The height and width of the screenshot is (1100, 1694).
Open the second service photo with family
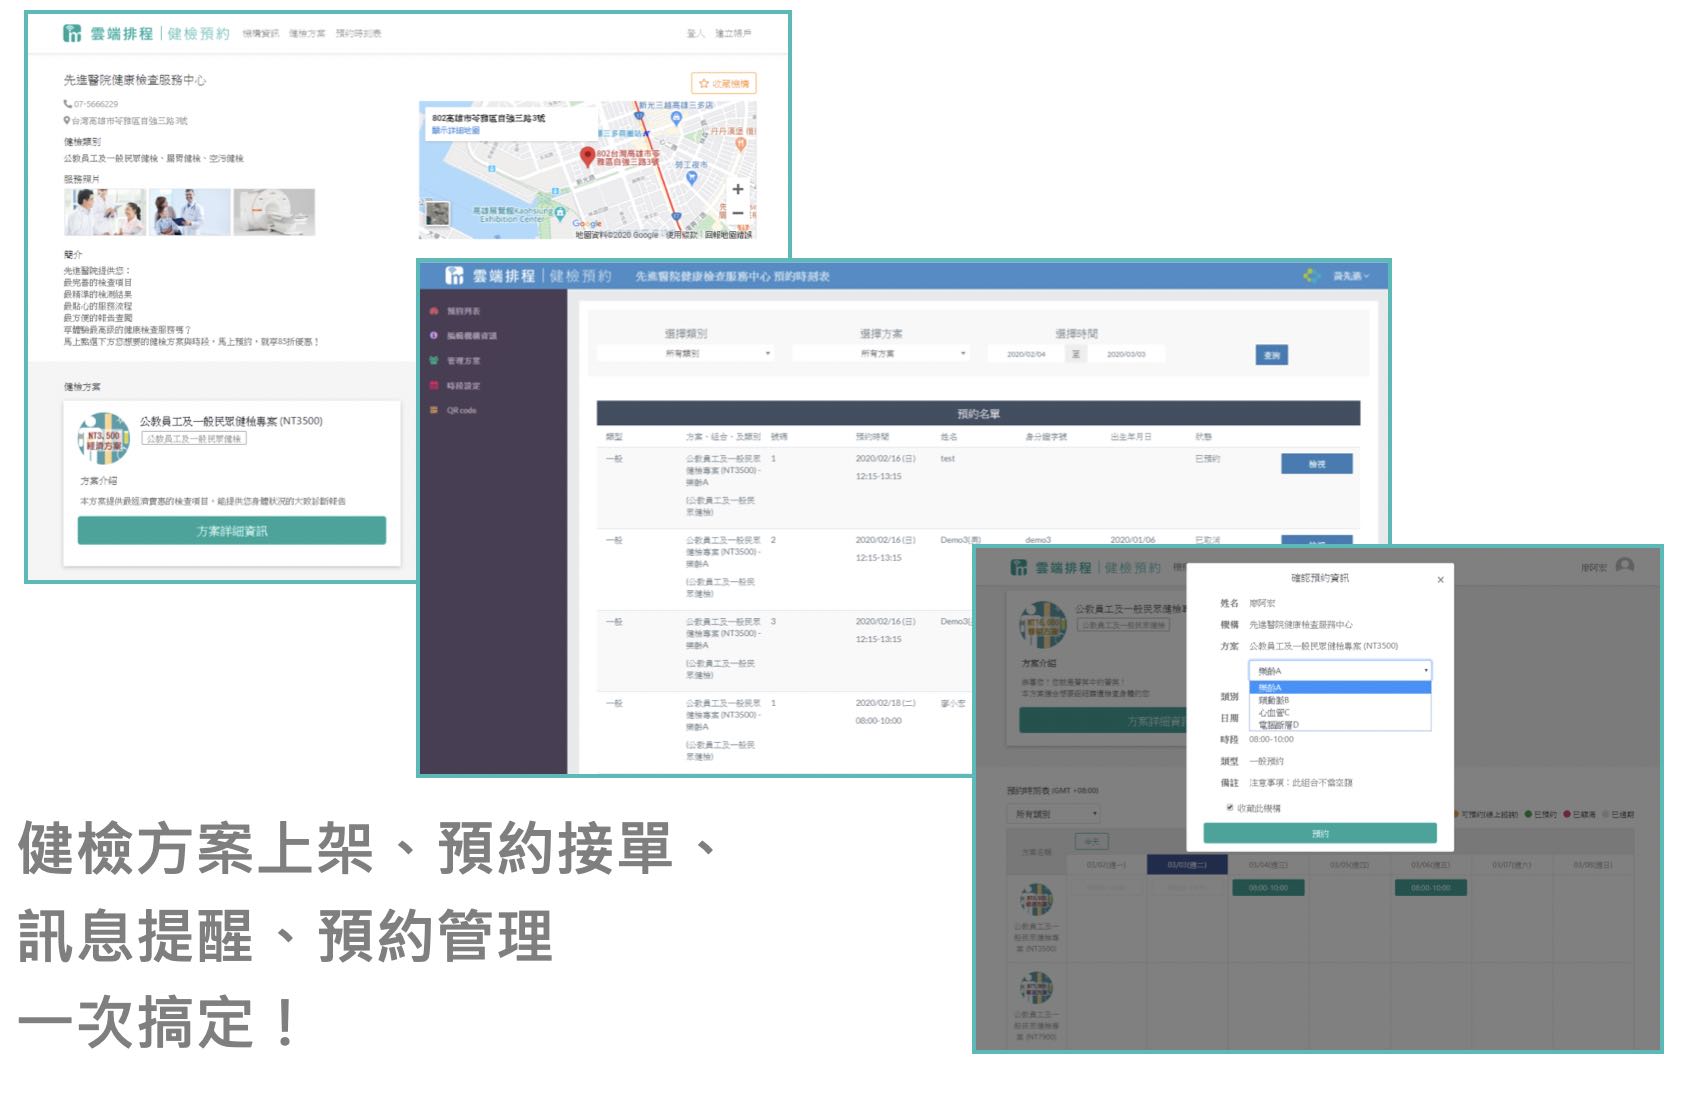tap(190, 212)
